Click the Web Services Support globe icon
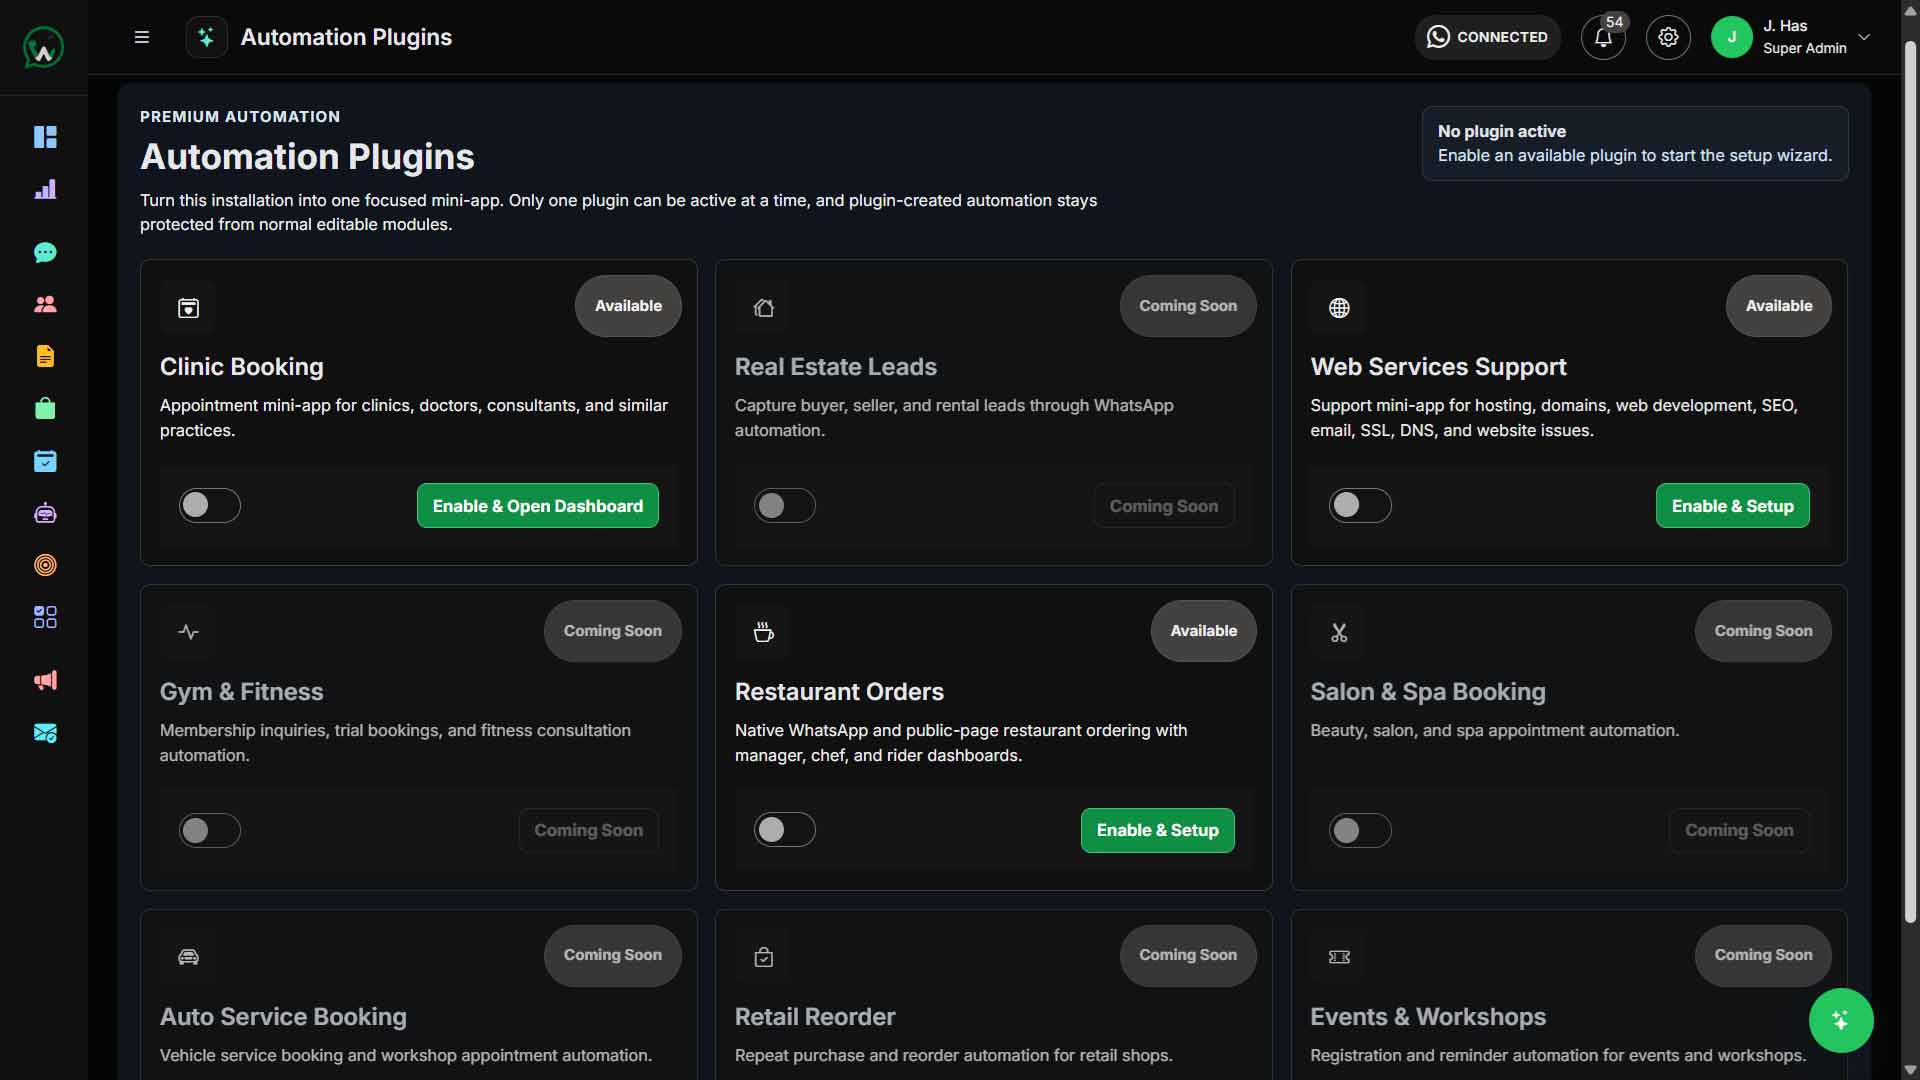Image resolution: width=1920 pixels, height=1080 pixels. 1339,308
